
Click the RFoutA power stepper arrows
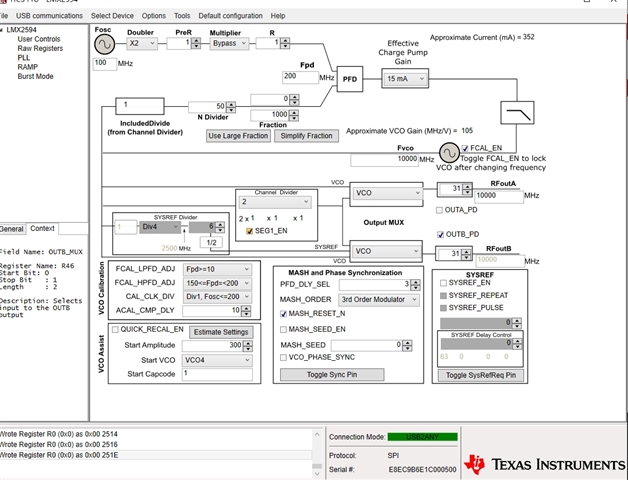pos(467,189)
